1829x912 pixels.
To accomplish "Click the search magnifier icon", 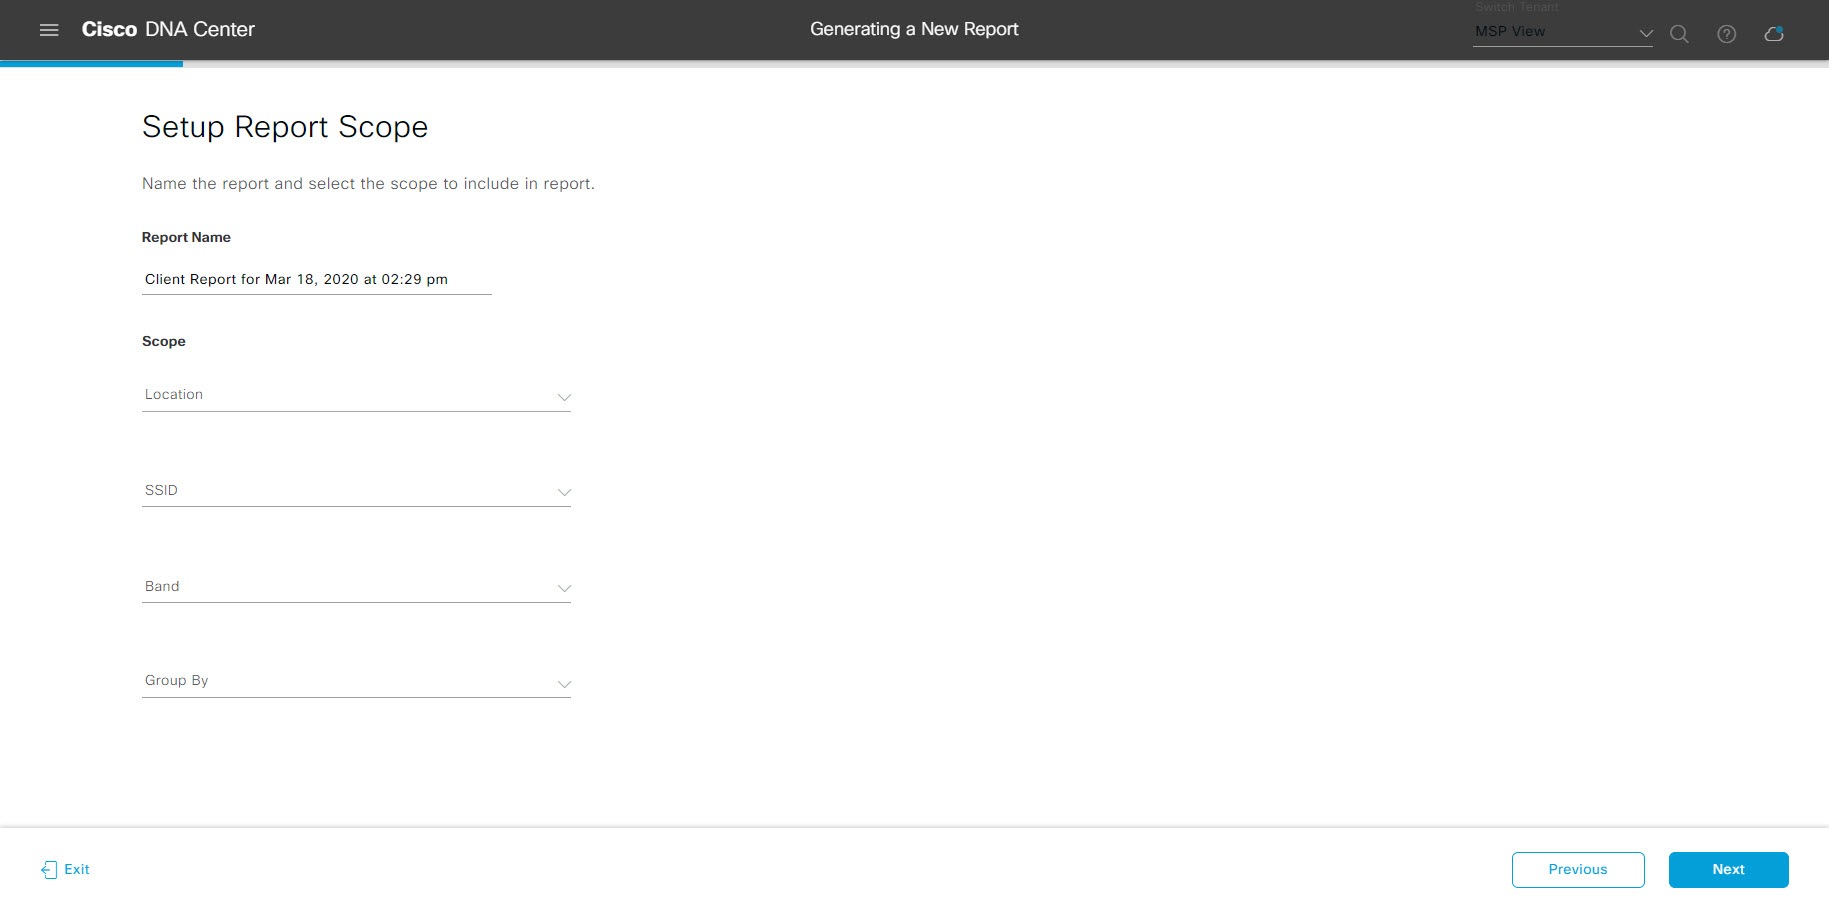I will (x=1679, y=34).
